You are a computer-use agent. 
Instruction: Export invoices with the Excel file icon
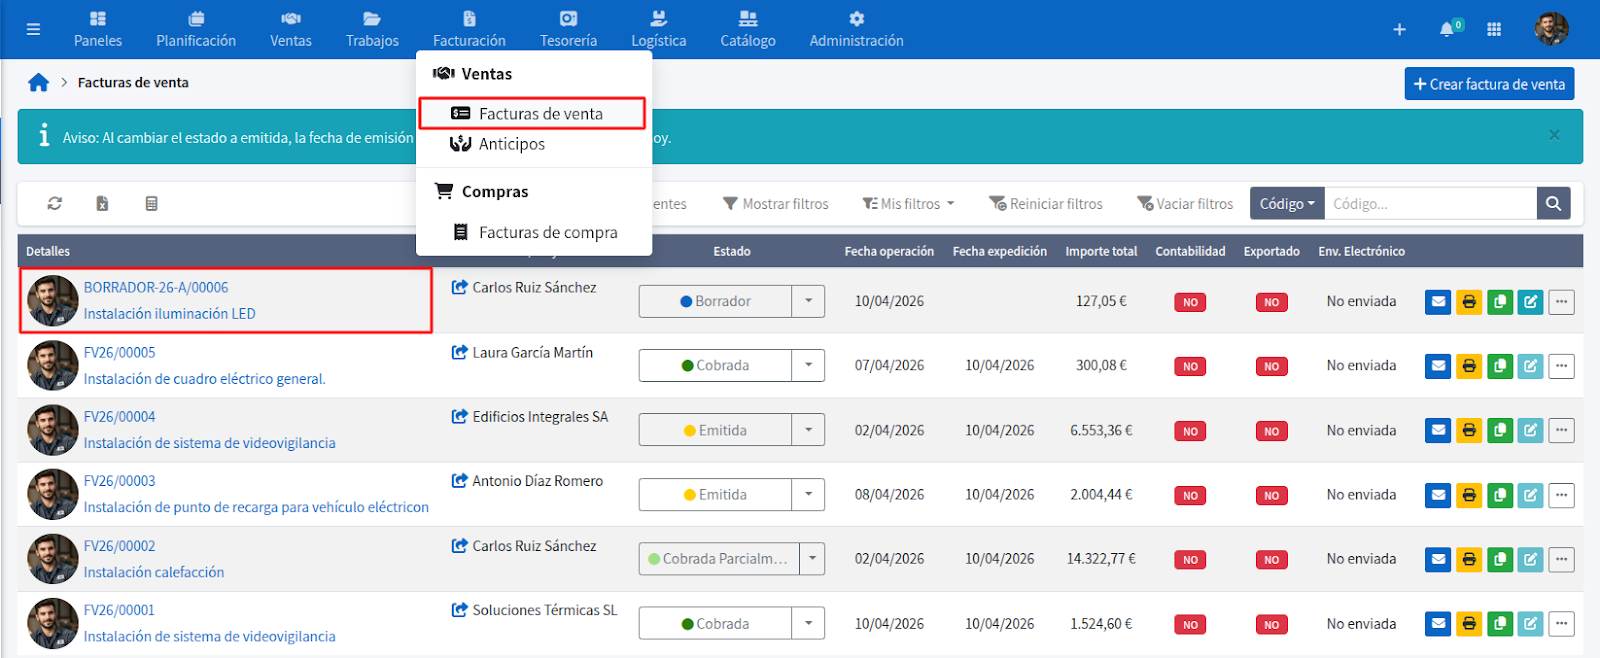(102, 203)
